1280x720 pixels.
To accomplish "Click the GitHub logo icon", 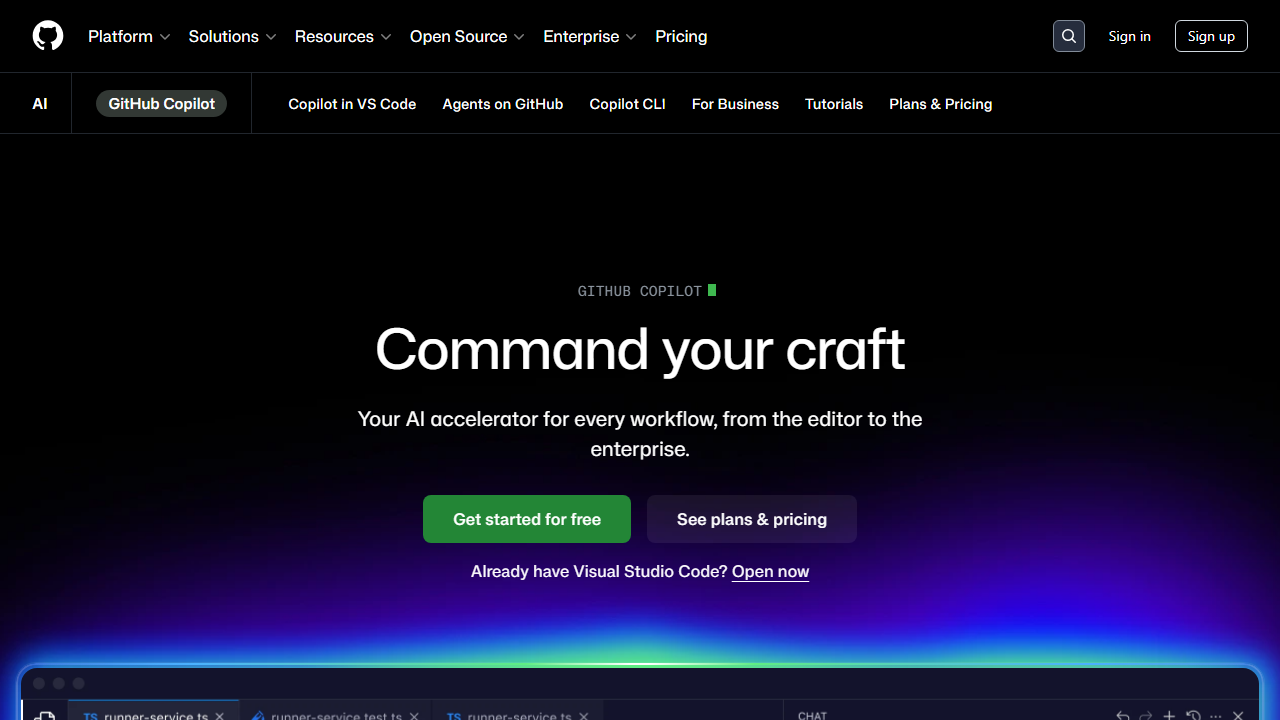I will tap(47, 35).
